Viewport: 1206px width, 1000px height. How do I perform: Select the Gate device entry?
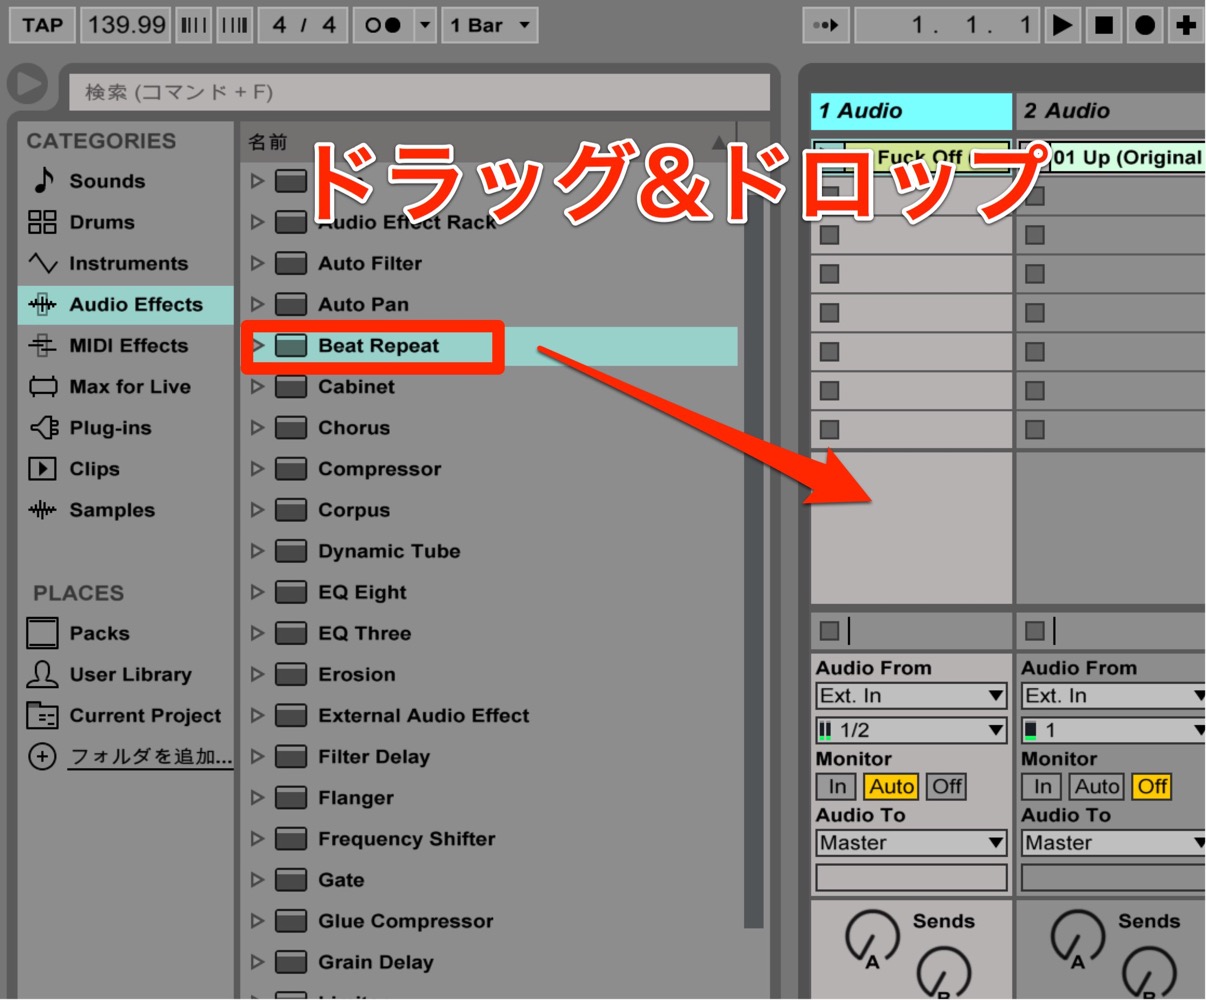tap(490, 879)
